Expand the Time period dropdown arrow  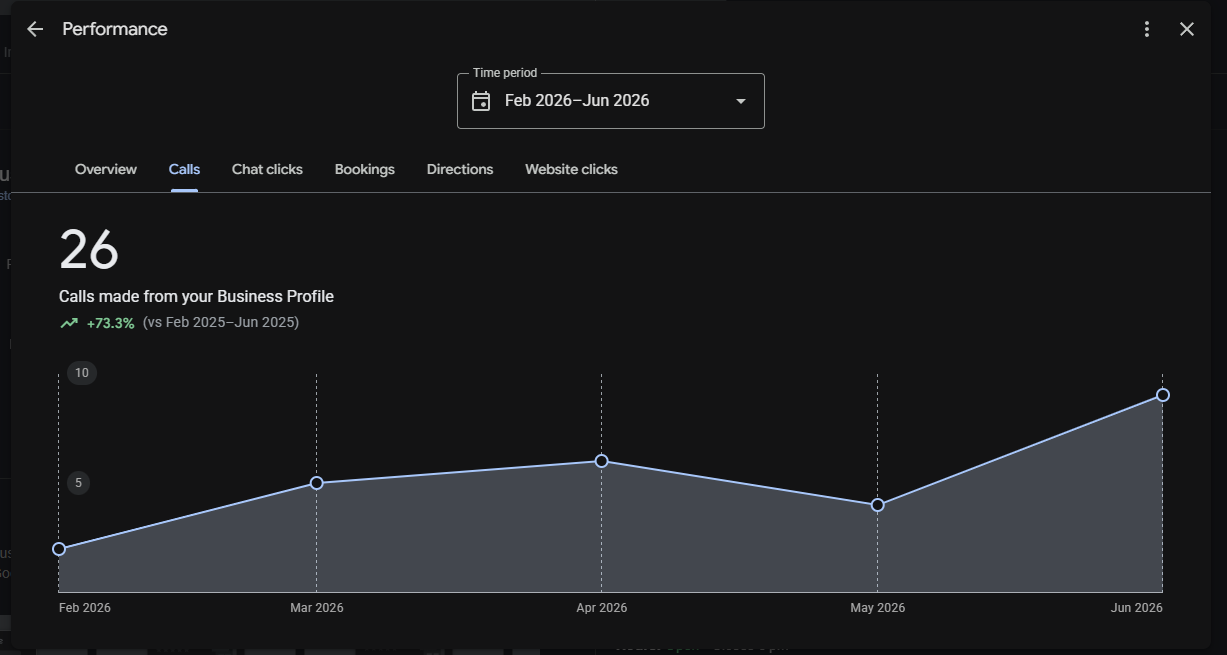pyautogui.click(x=741, y=101)
